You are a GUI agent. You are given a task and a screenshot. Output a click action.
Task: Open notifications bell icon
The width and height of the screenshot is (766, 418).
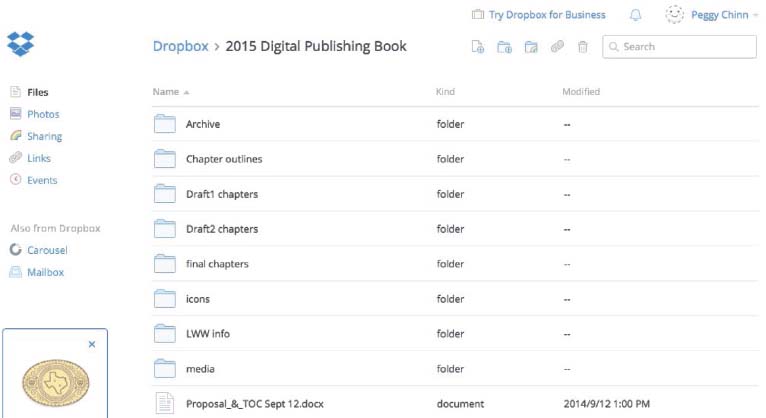click(x=635, y=15)
